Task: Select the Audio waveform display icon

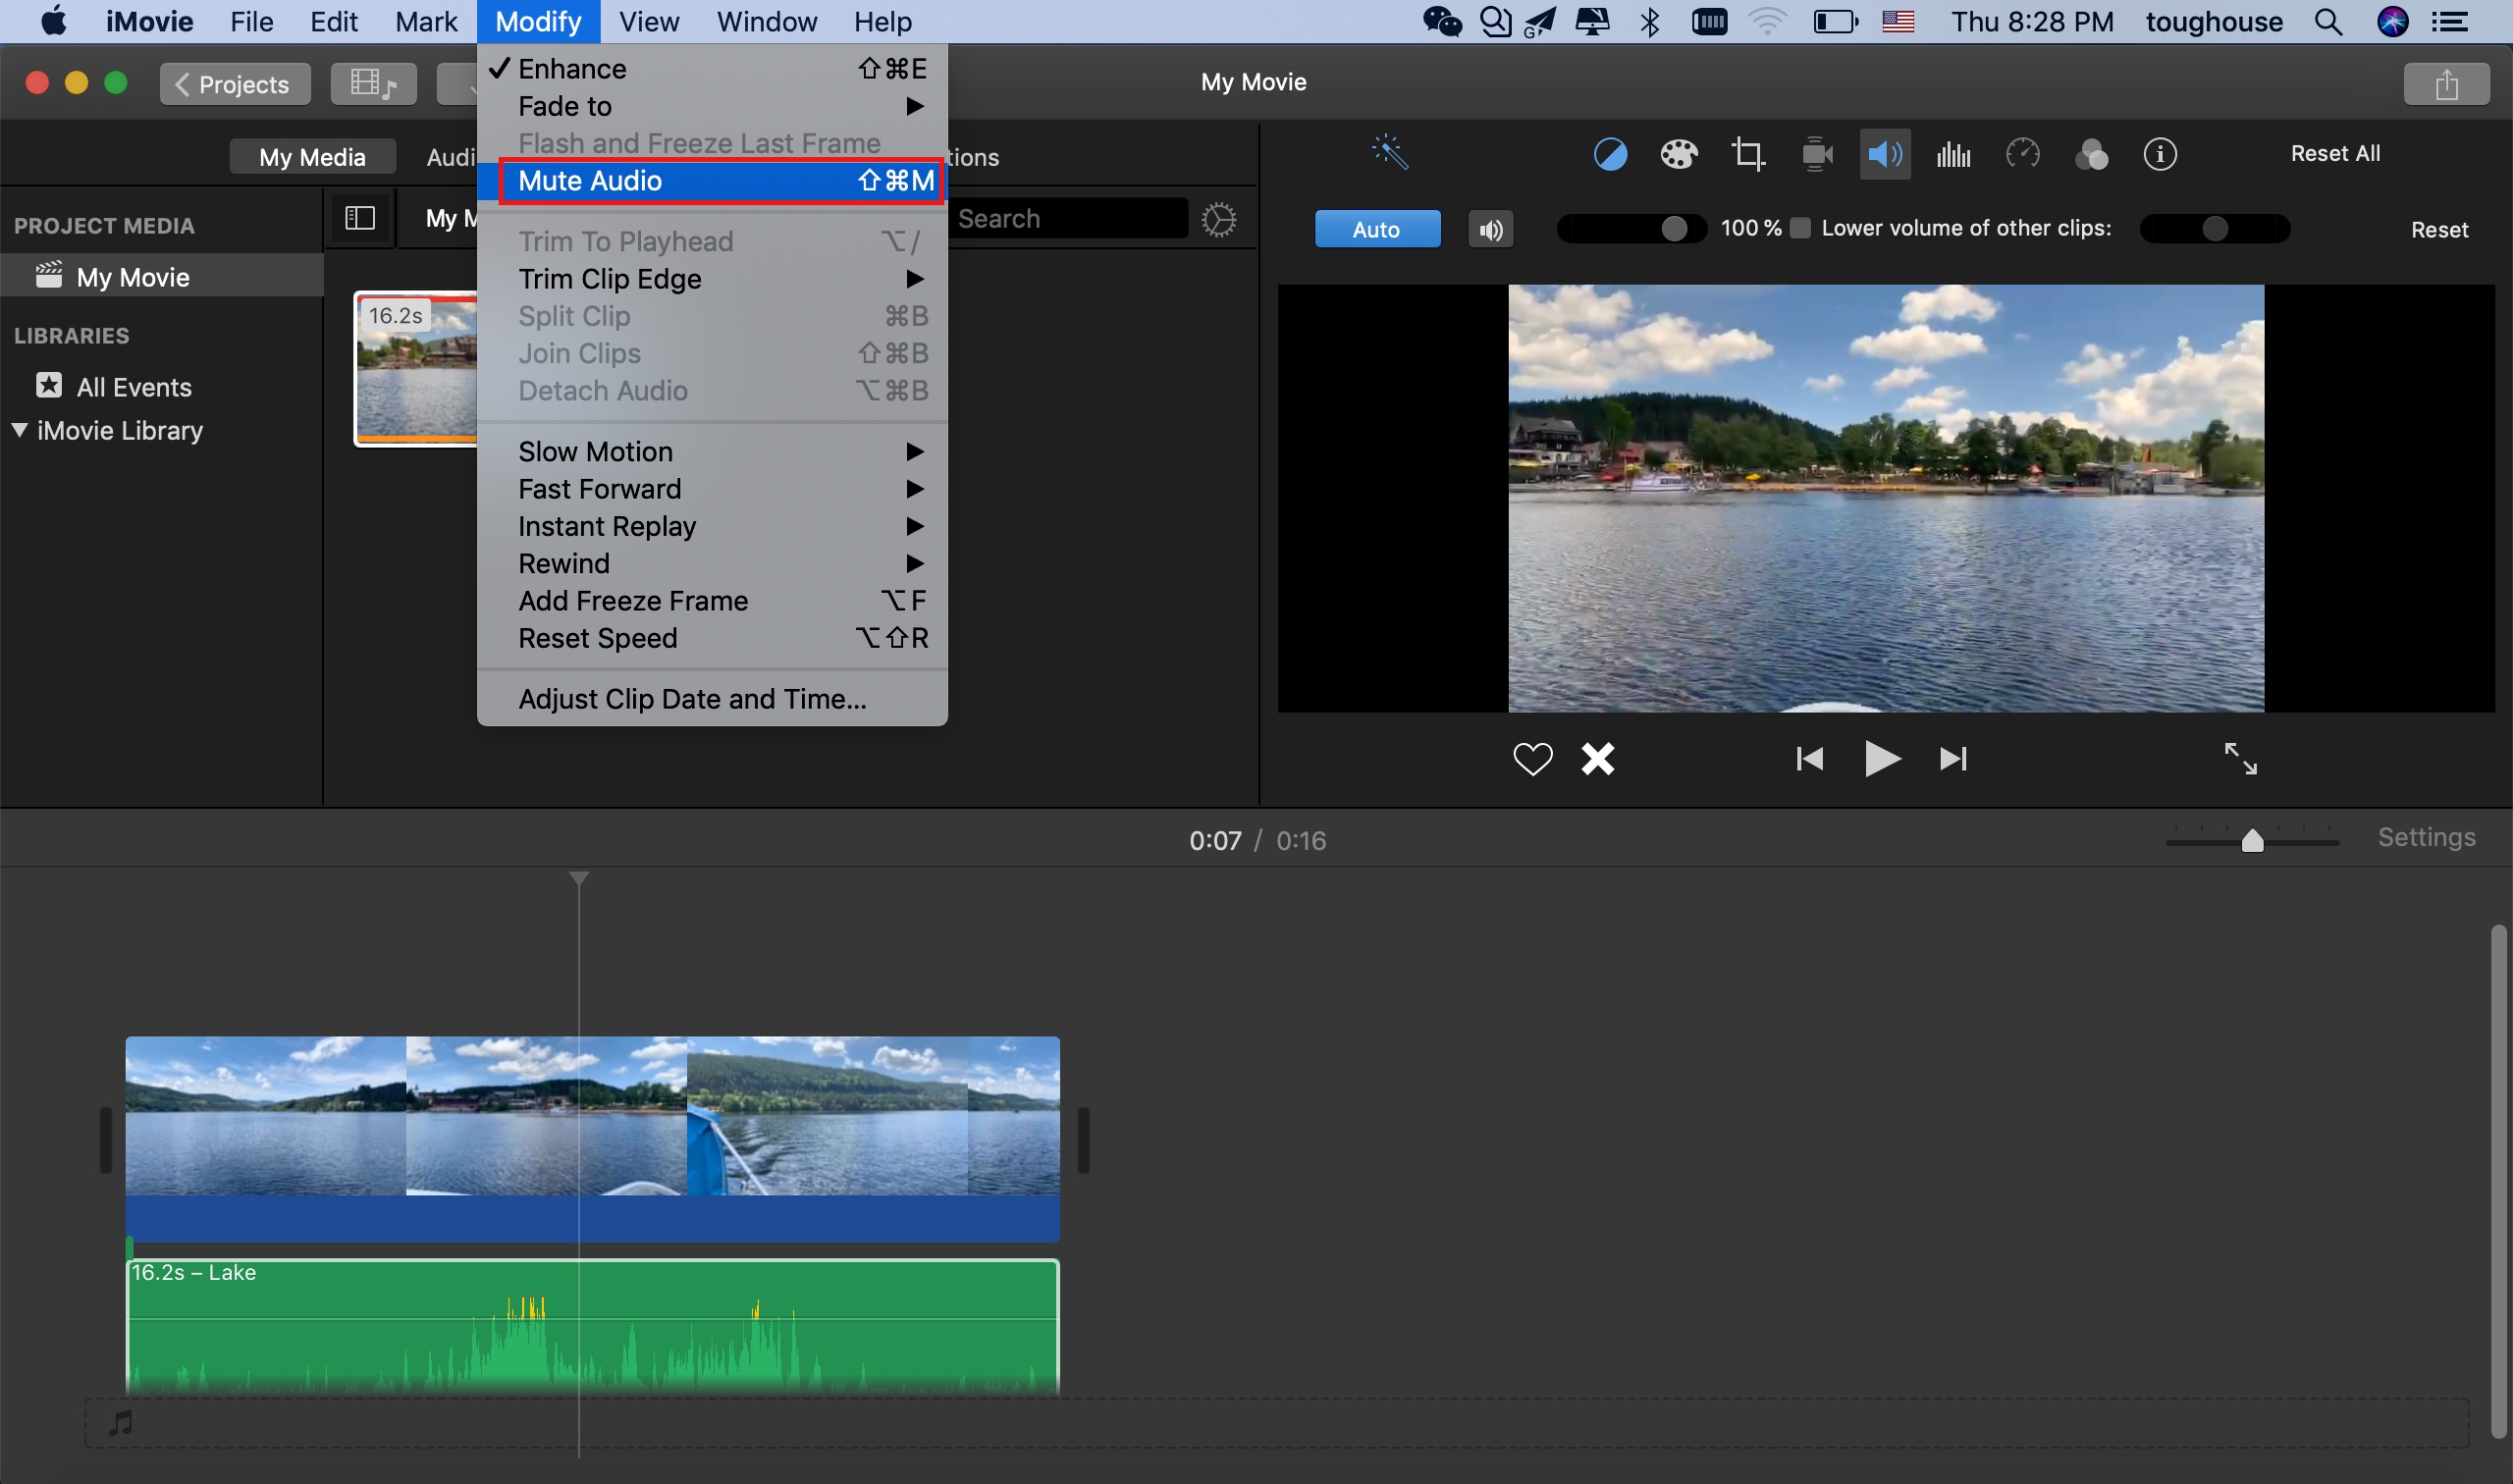Action: pyautogui.click(x=1952, y=155)
